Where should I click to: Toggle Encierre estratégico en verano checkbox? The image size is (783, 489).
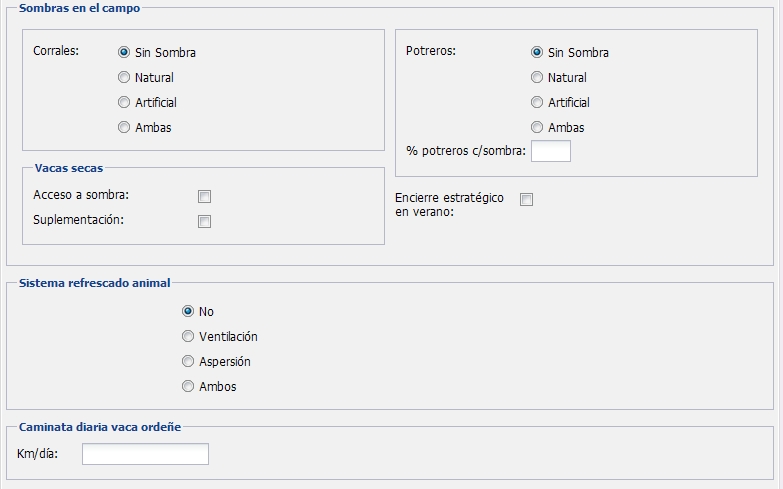tap(526, 199)
